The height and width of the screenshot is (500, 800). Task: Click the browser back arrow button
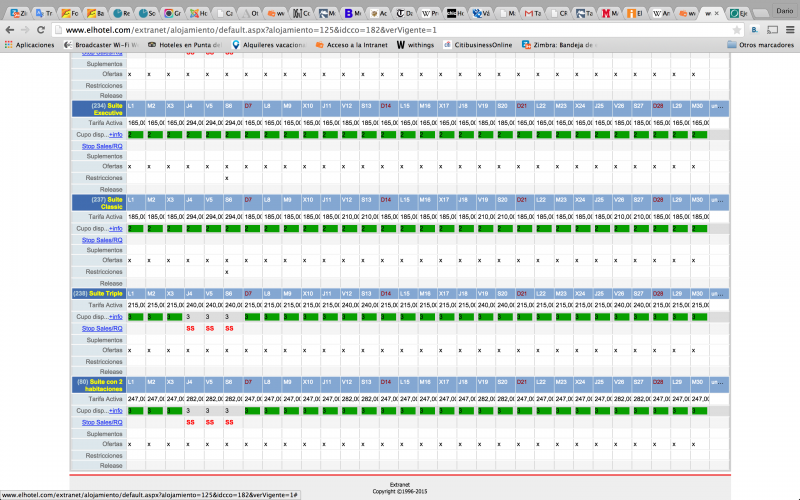click(10, 30)
